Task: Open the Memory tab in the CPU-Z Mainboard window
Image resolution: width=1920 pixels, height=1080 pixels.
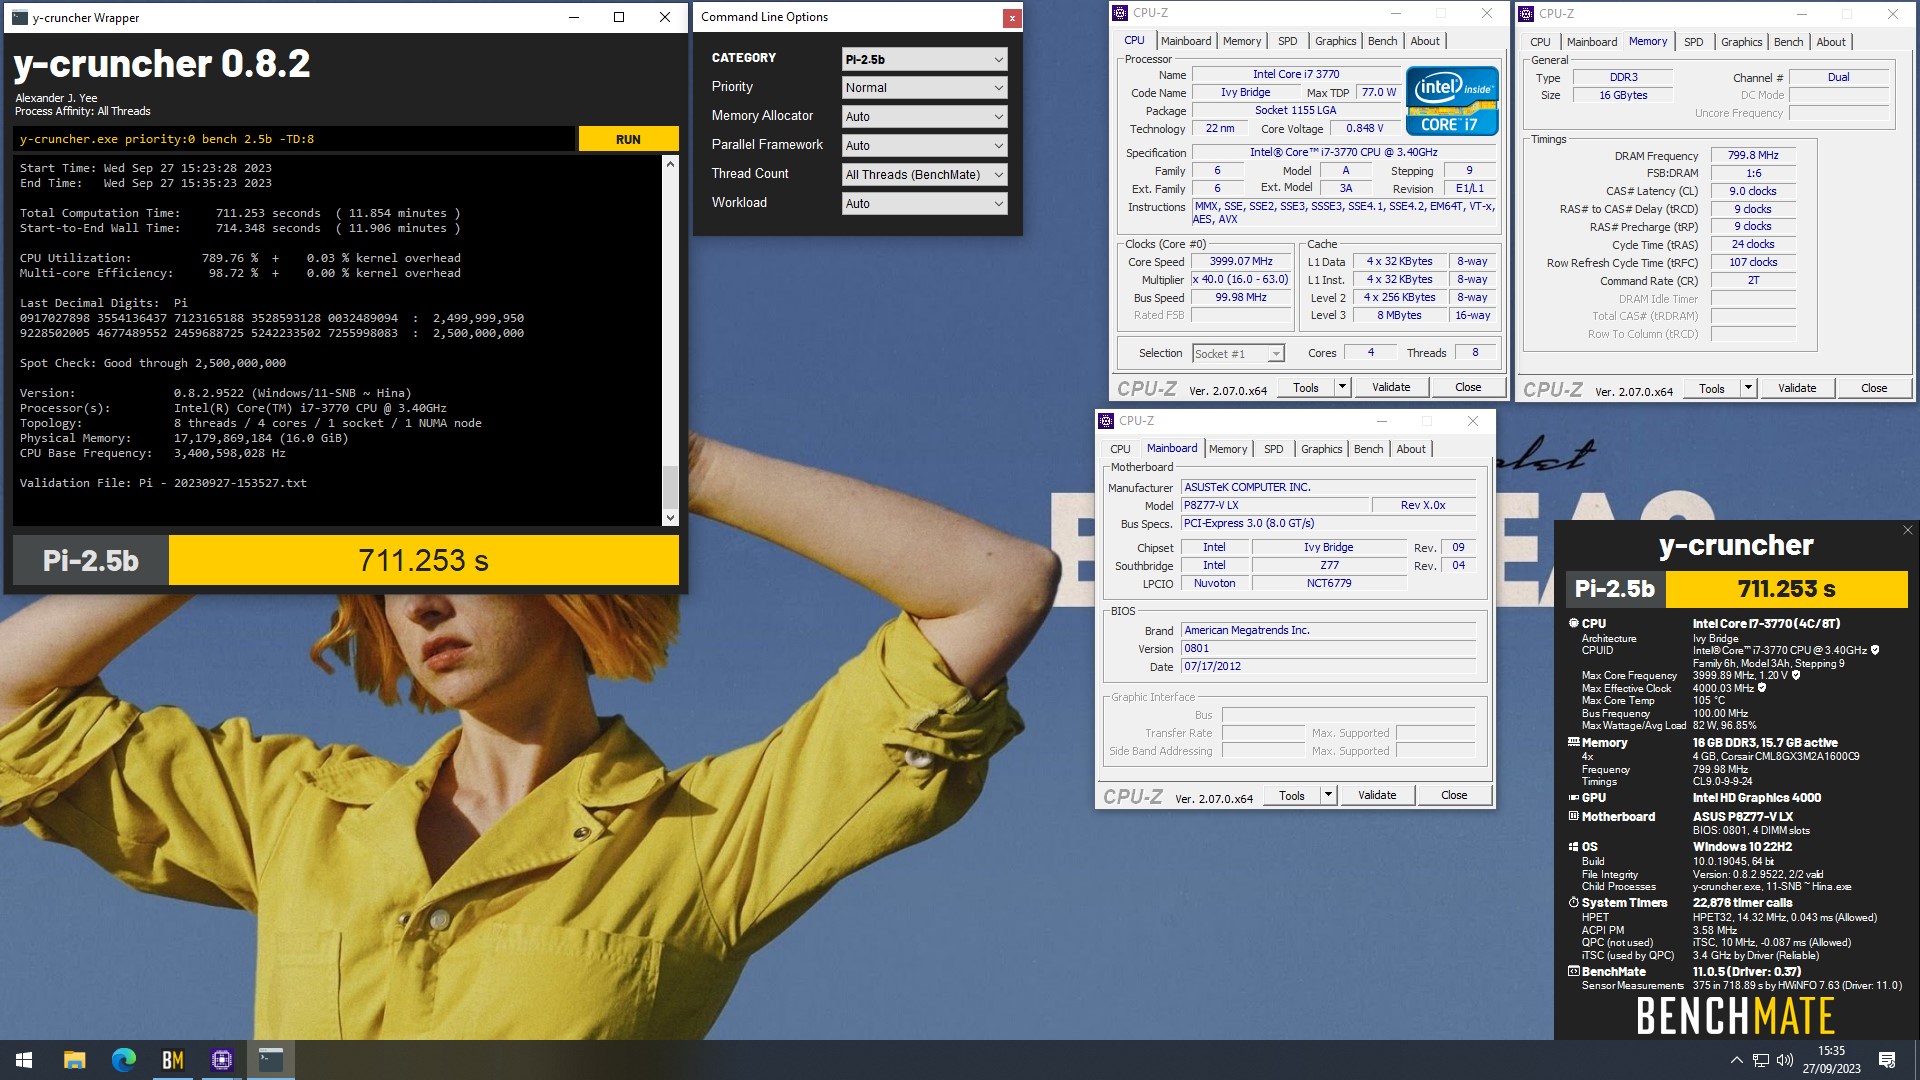Action: (x=1228, y=449)
